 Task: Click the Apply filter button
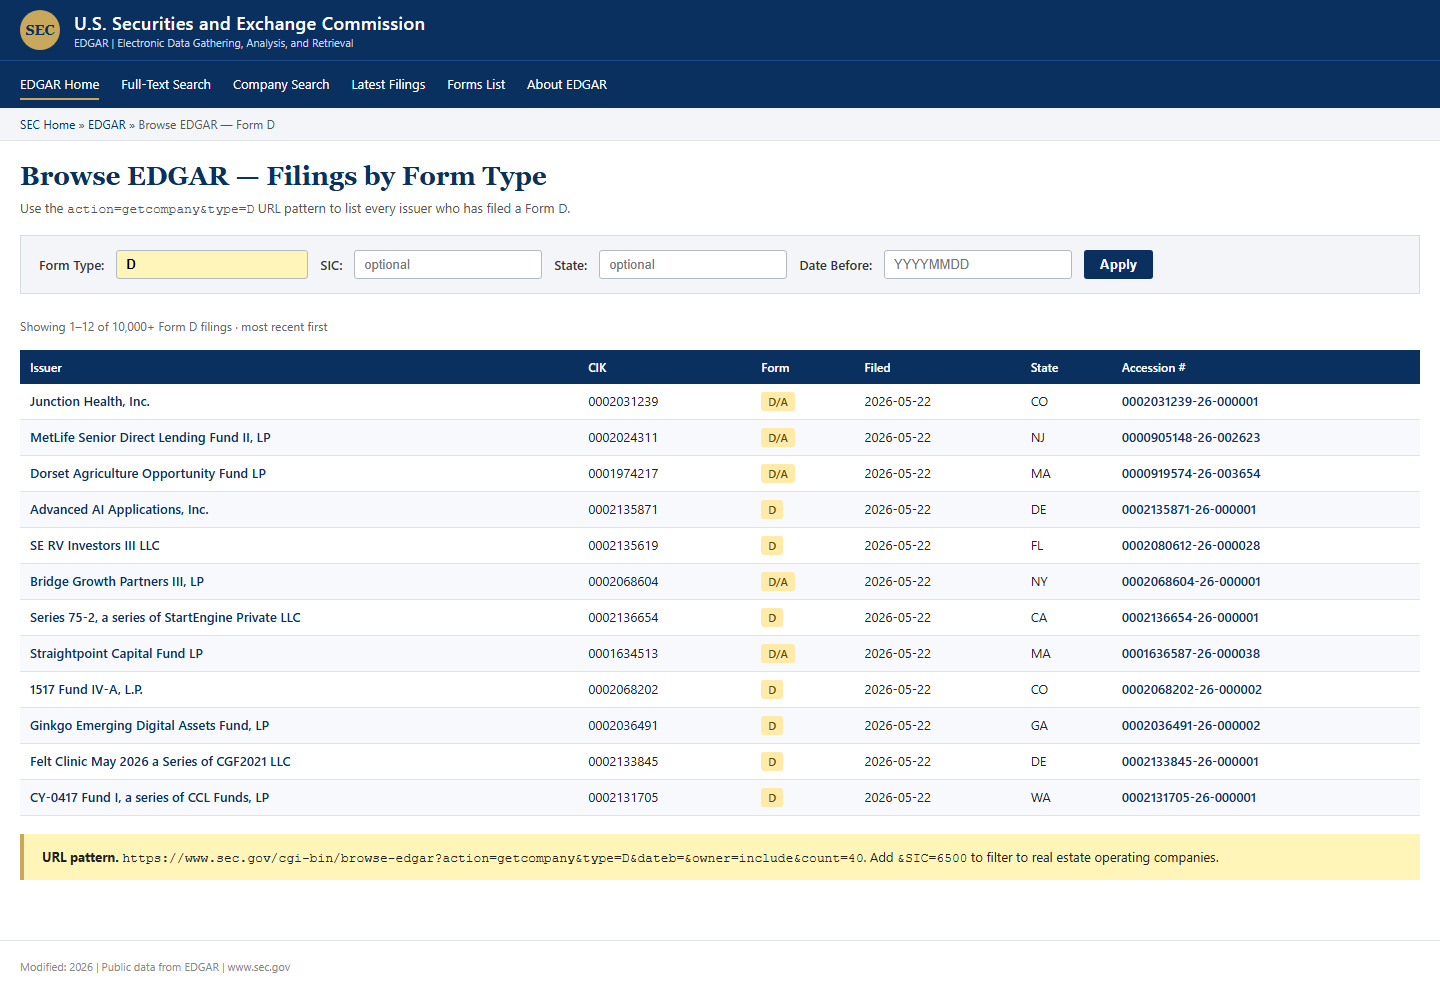(x=1118, y=264)
